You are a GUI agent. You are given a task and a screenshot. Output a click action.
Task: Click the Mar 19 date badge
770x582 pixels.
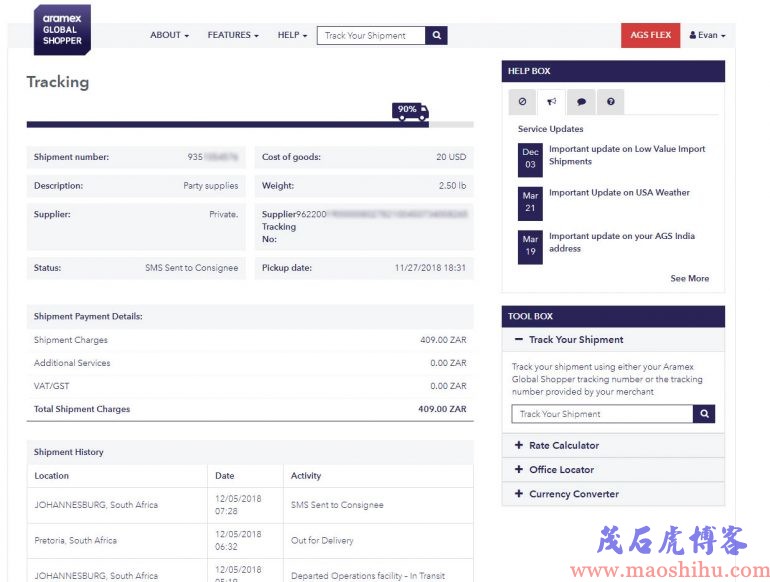pyautogui.click(x=530, y=247)
